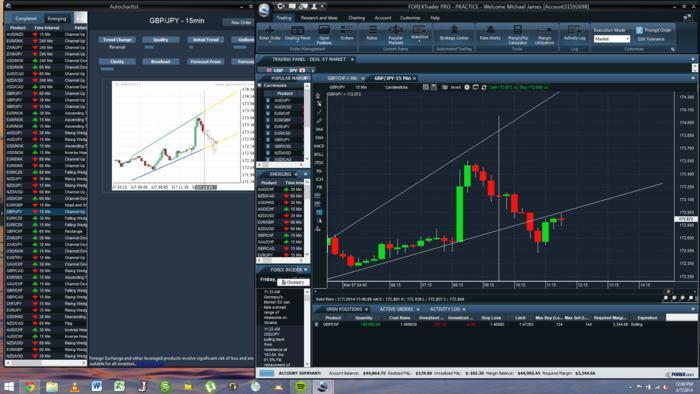The height and width of the screenshot is (394, 700).
Task: Add the EMA indicator to chart
Action: tap(319, 138)
